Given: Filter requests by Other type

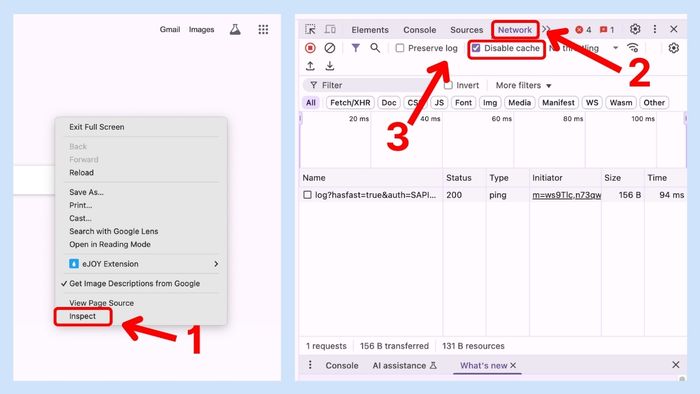Looking at the screenshot, I should point(654,103).
